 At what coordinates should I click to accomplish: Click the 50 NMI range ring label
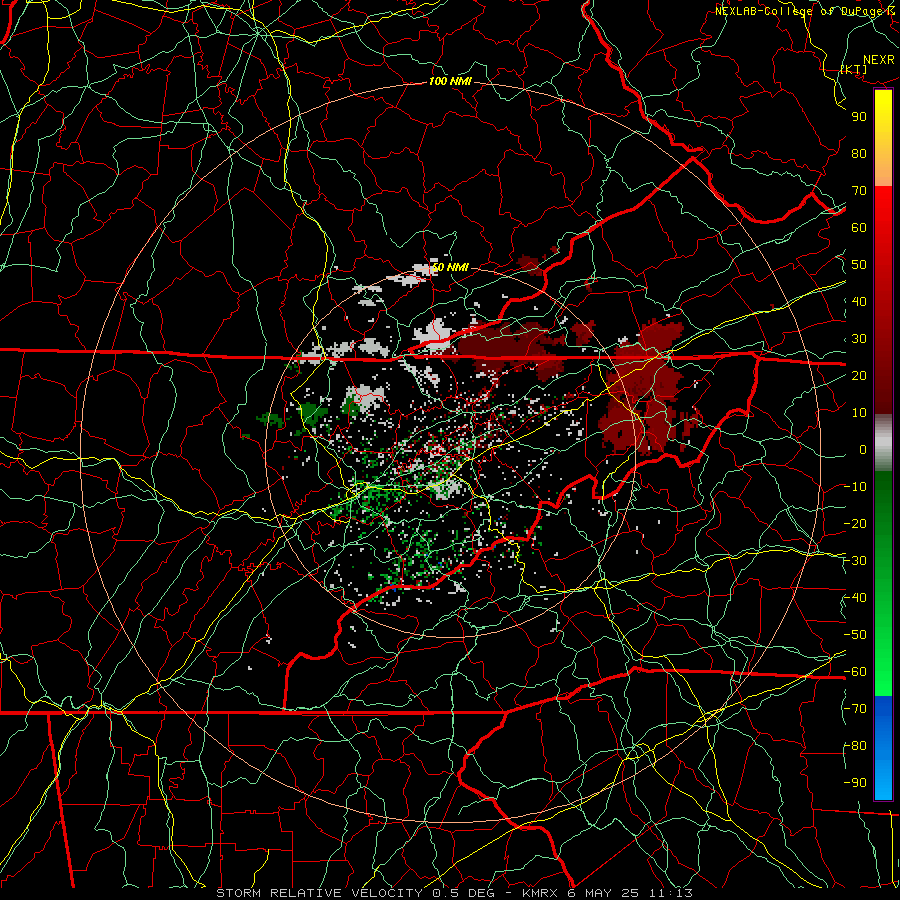pyautogui.click(x=450, y=267)
